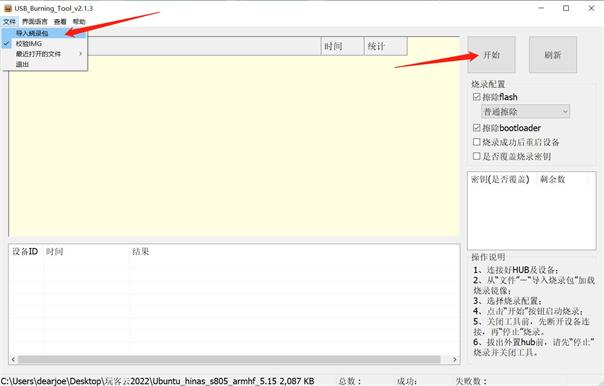Uncheck the 擦除flash checkbox
Viewport: 604px width, 386px height.
coord(477,97)
